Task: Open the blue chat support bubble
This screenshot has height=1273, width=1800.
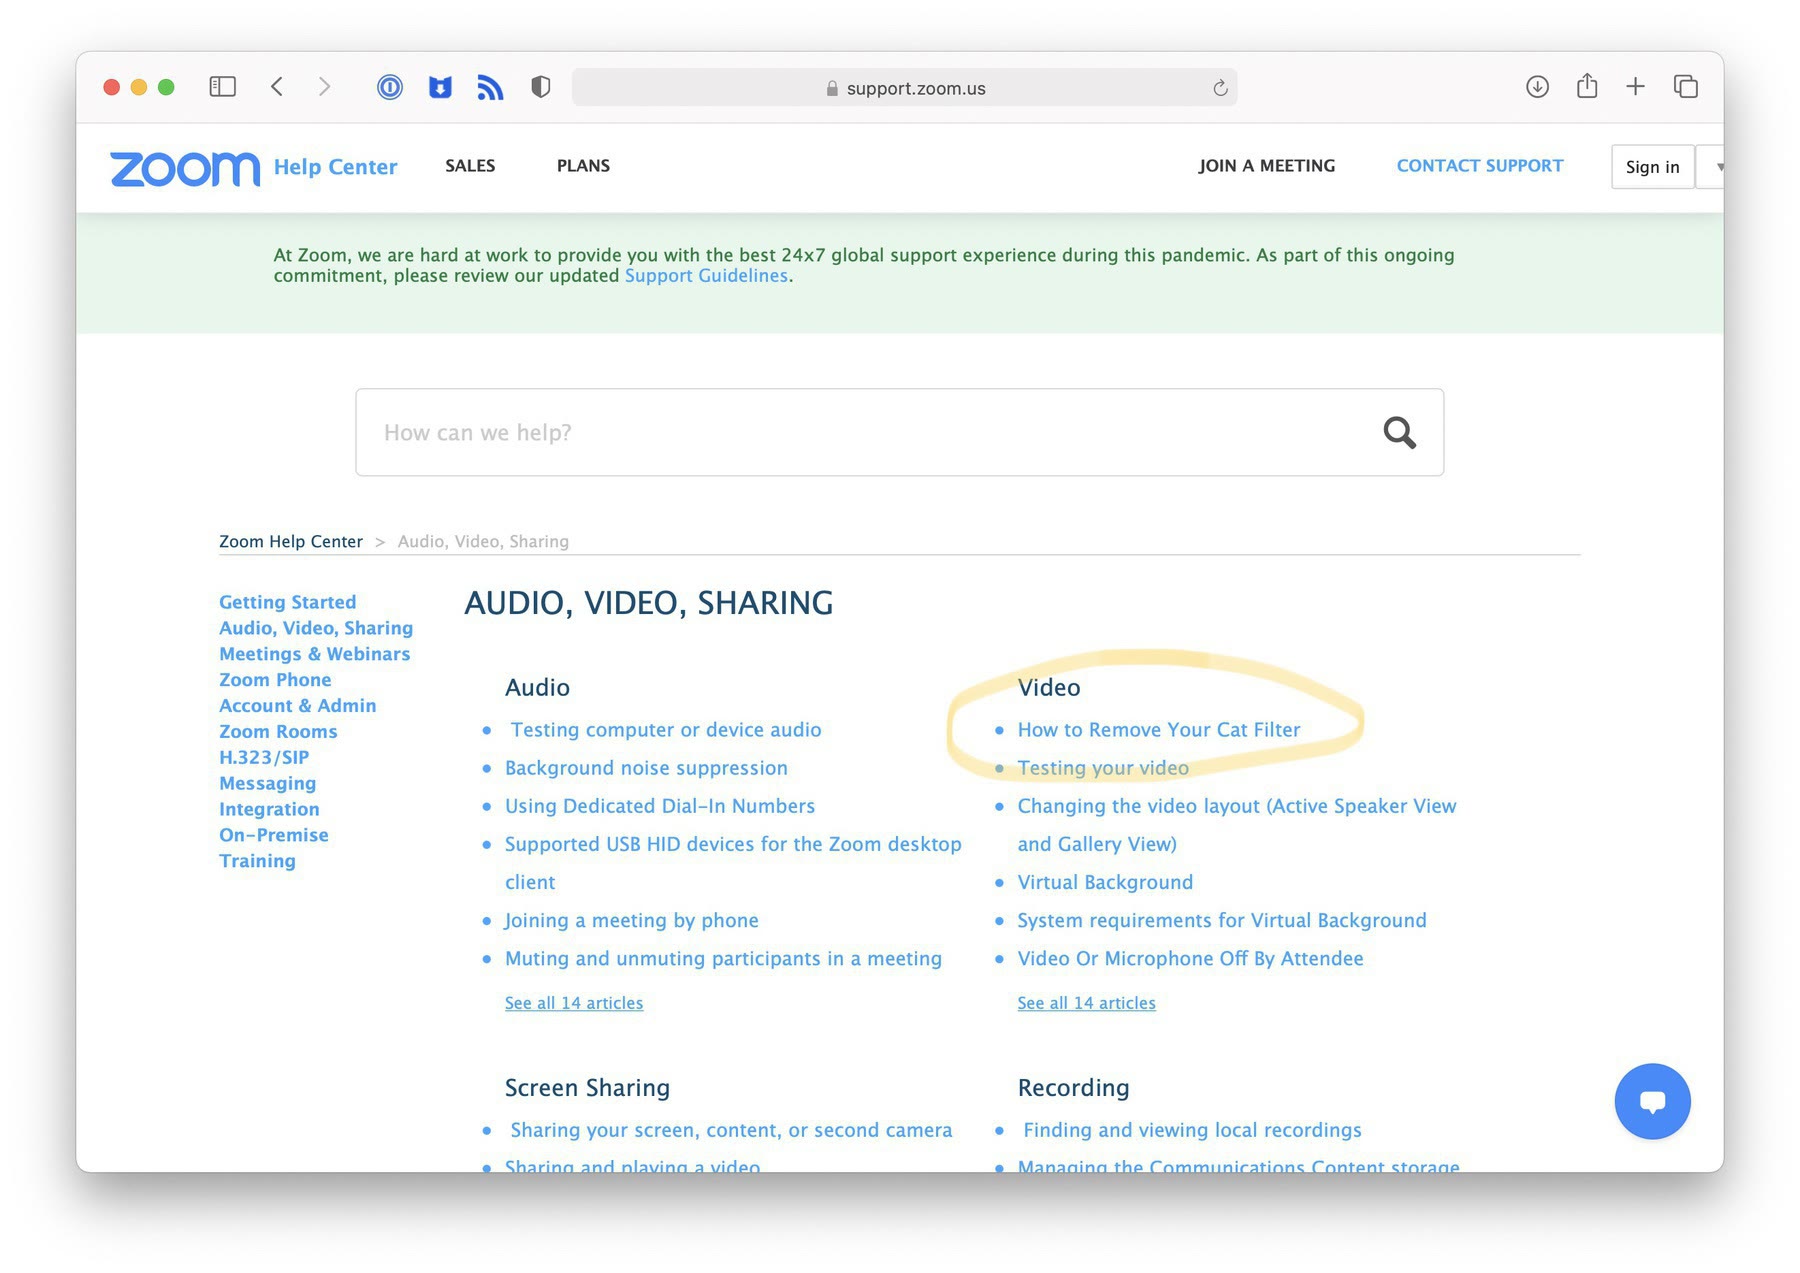Action: click(x=1652, y=1101)
